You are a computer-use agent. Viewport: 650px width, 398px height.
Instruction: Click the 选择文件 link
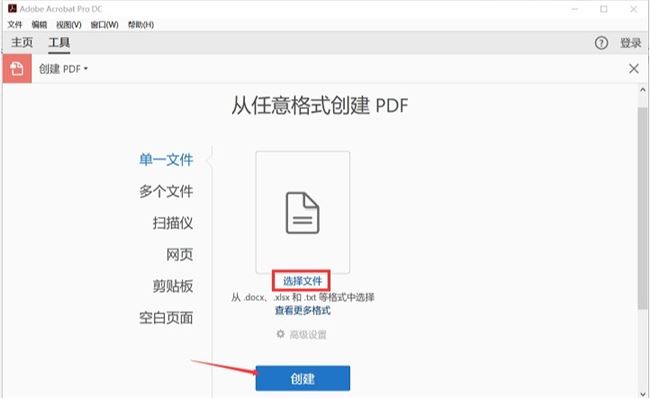pos(302,281)
